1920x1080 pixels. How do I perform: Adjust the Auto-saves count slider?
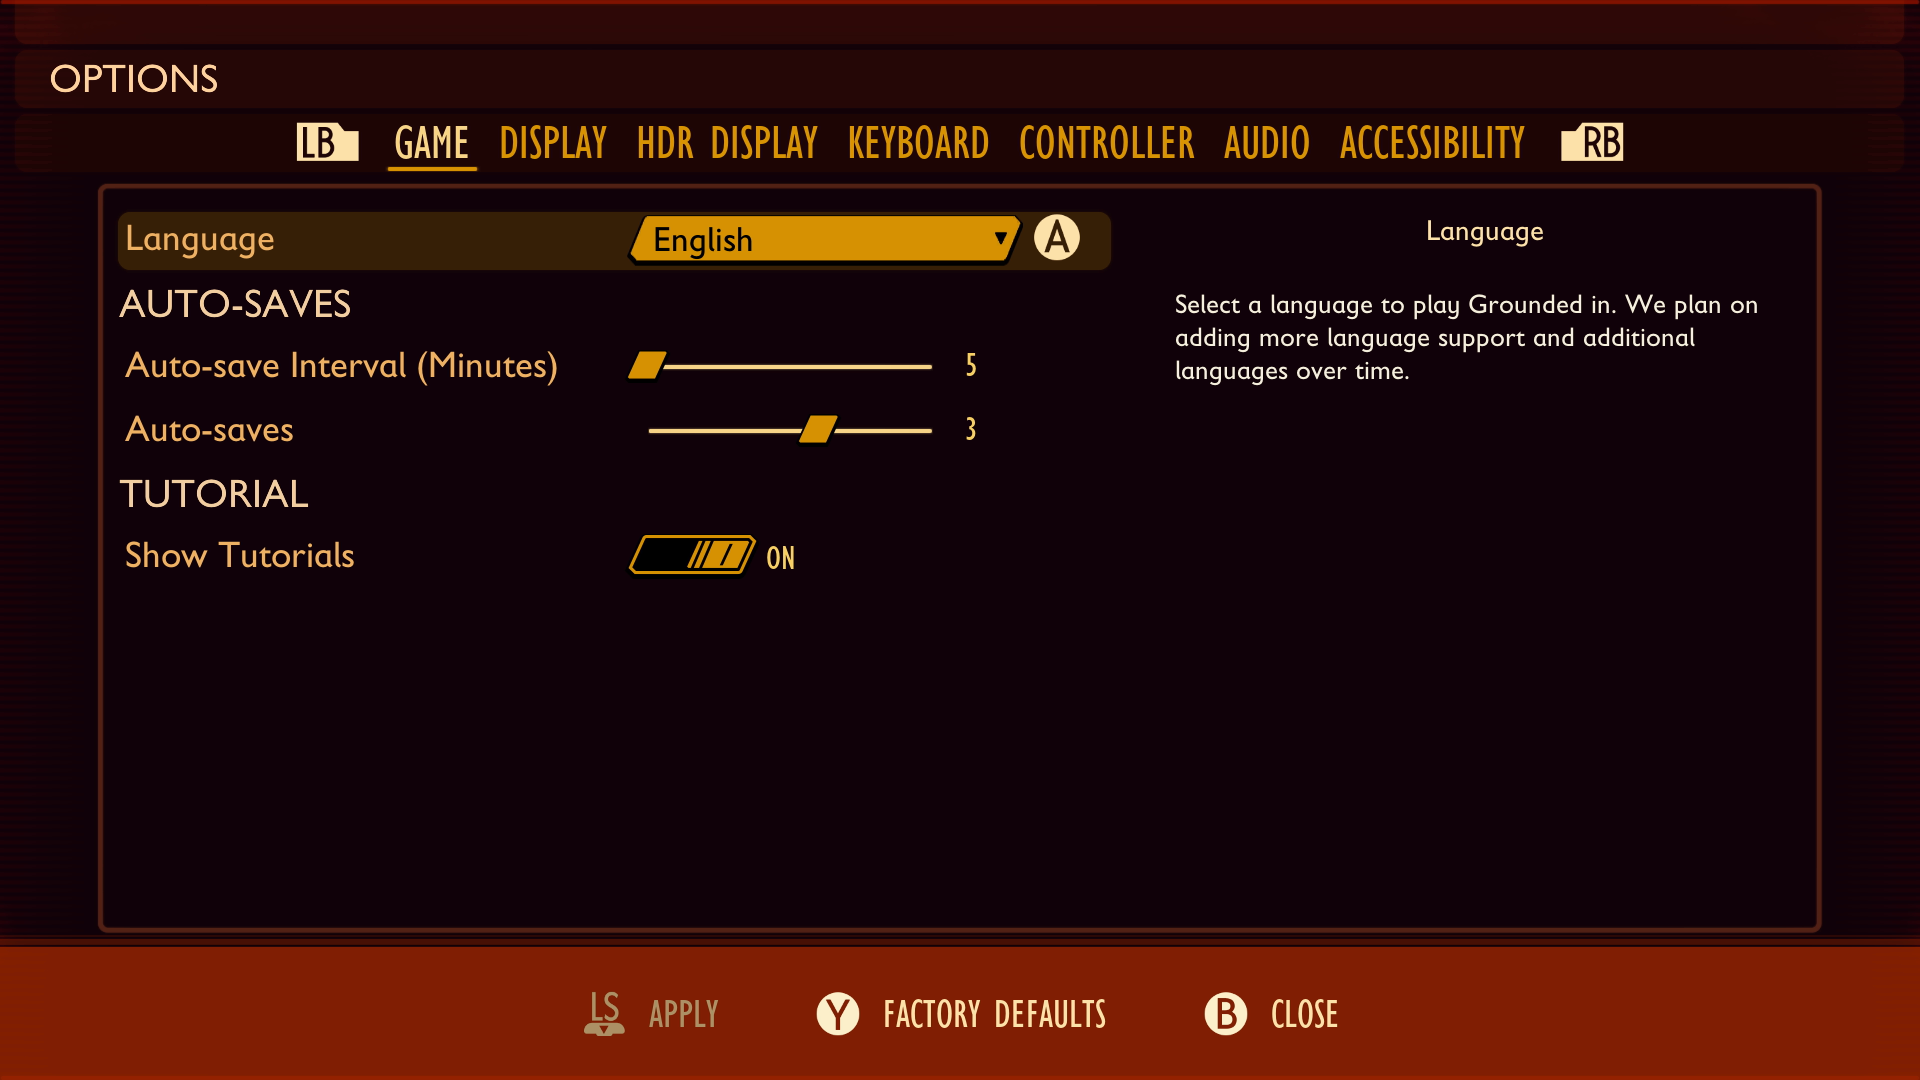pyautogui.click(x=814, y=429)
